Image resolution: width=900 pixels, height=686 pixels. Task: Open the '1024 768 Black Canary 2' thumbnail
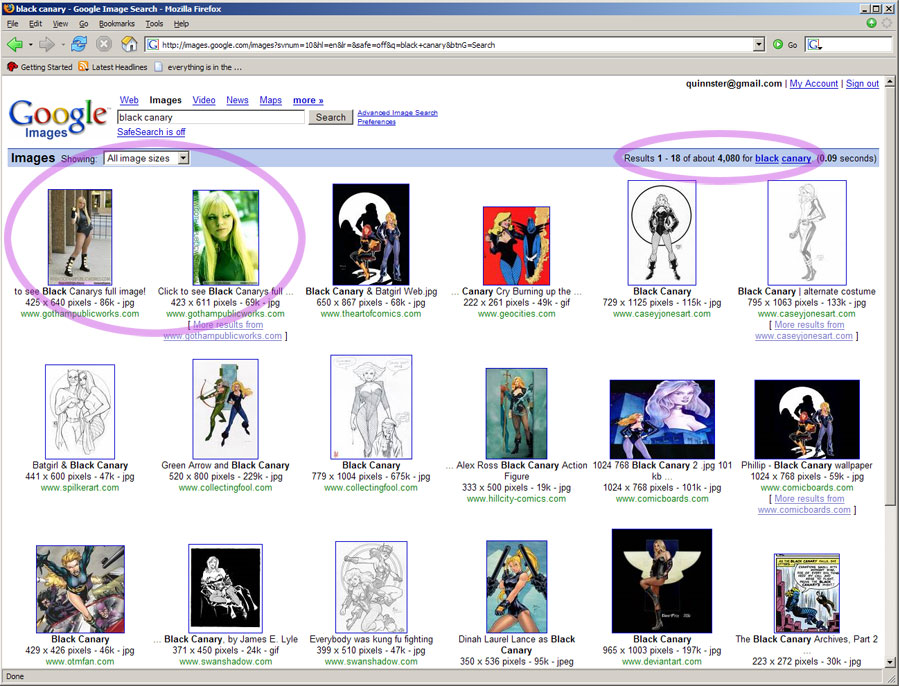(662, 419)
